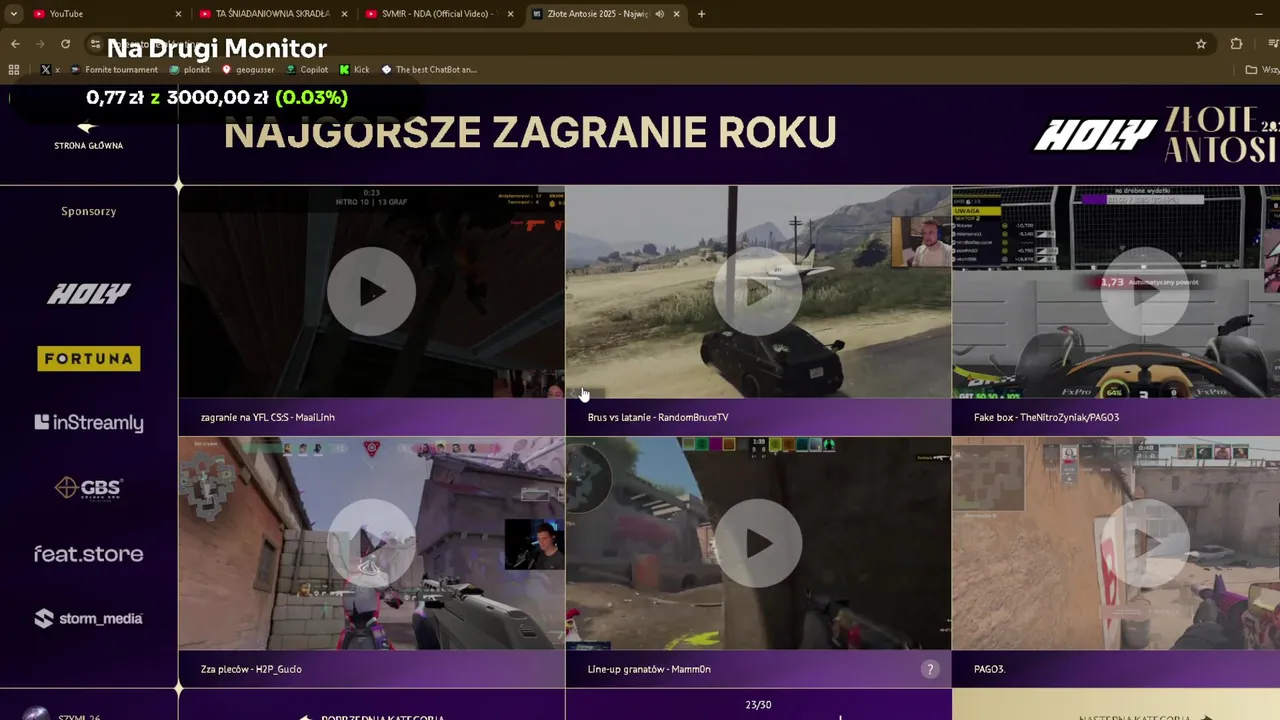Viewport: 1280px width, 720px height.
Task: Minimize the browser window
Action: (x=1259, y=14)
